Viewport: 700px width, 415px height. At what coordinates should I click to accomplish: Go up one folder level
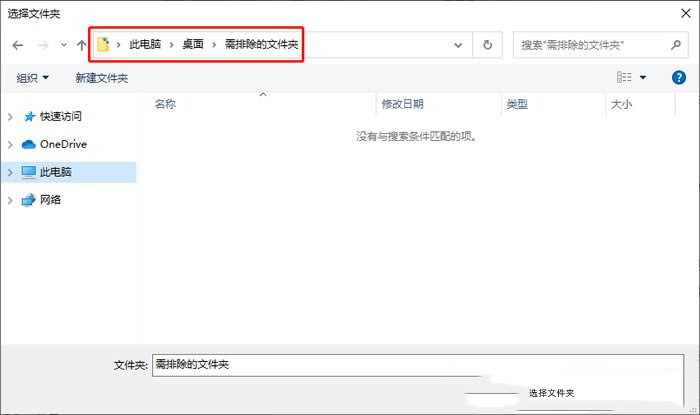click(x=81, y=45)
